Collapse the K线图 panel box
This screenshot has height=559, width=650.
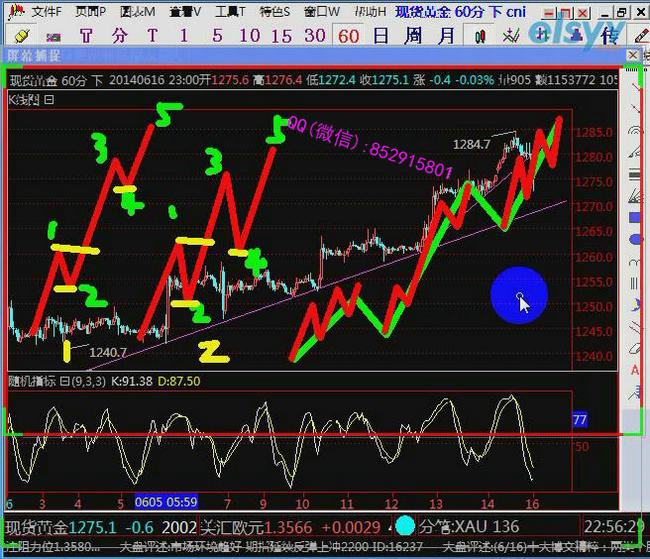(x=49, y=100)
